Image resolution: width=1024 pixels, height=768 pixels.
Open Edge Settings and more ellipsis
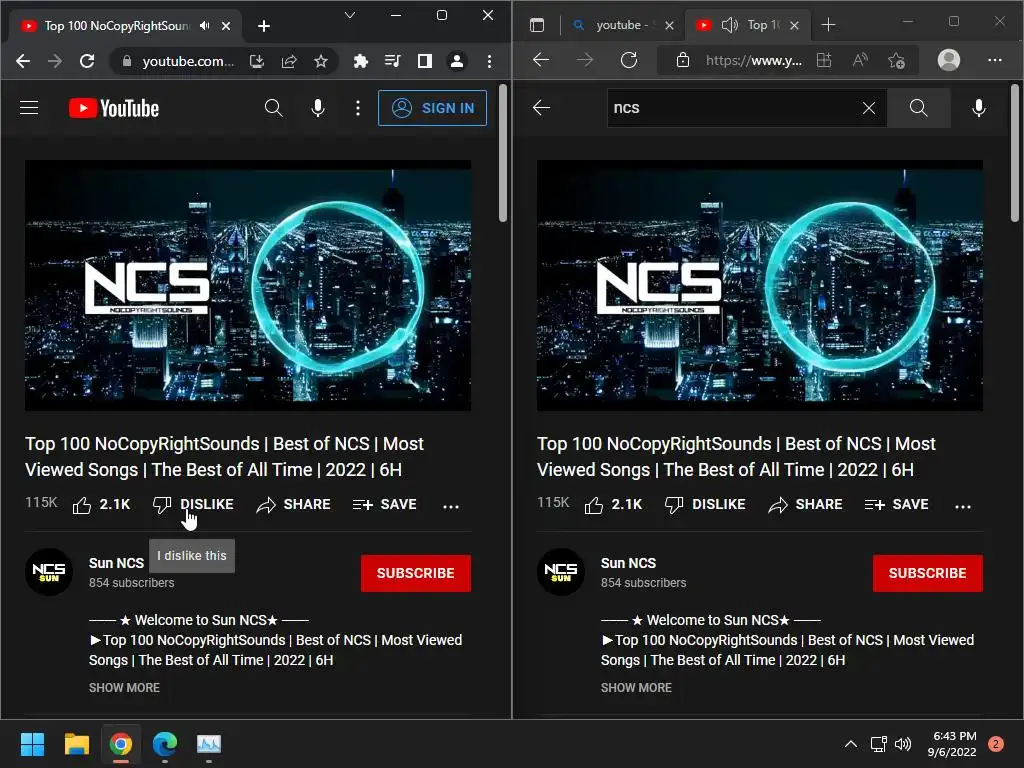coord(995,60)
